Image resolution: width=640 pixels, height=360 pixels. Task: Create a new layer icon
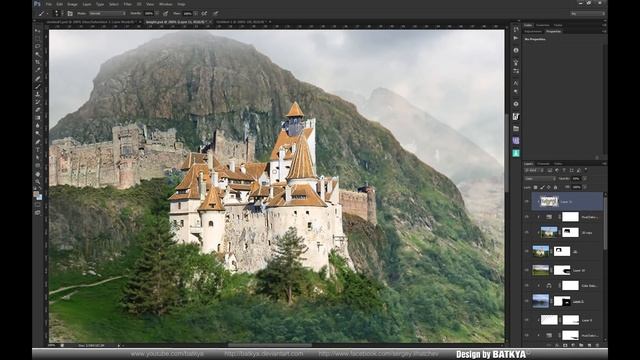coord(589,345)
